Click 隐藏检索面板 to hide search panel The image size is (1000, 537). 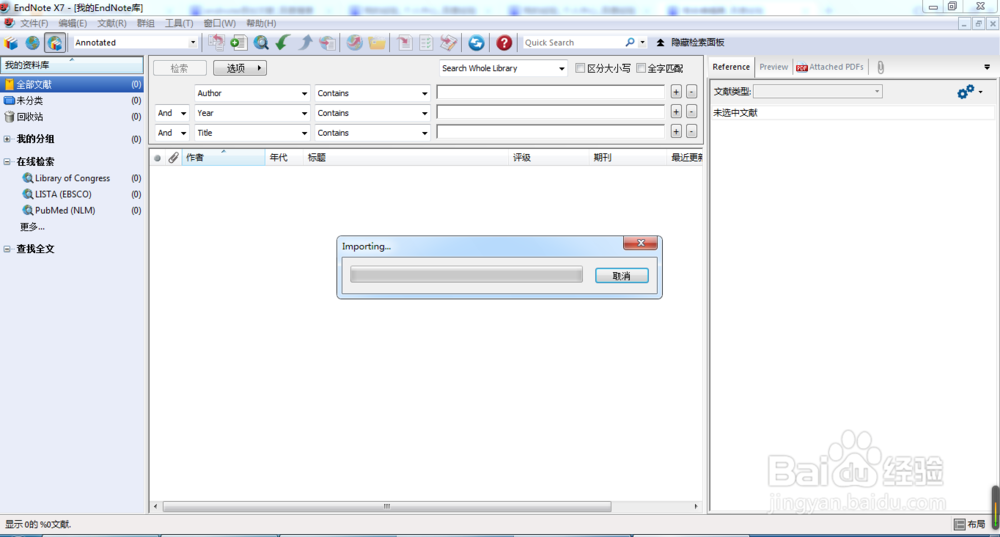click(691, 42)
